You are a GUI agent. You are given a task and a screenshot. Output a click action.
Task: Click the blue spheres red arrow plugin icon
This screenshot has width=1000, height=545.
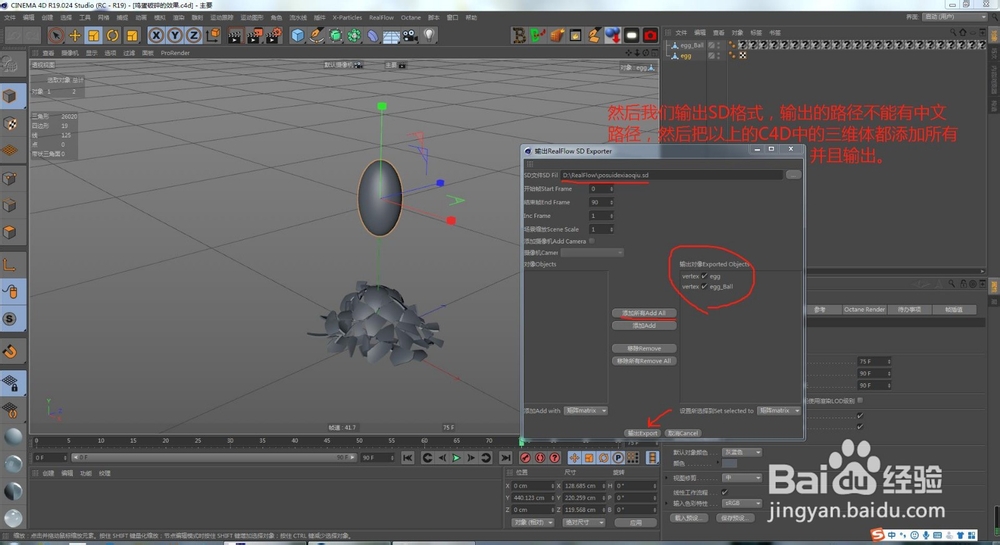(x=613, y=36)
